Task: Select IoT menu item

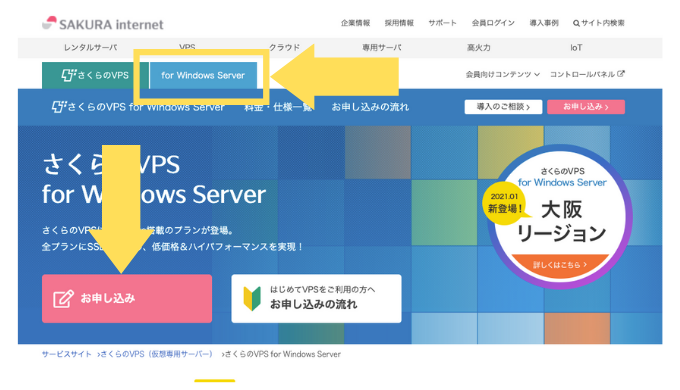Action: (576, 48)
